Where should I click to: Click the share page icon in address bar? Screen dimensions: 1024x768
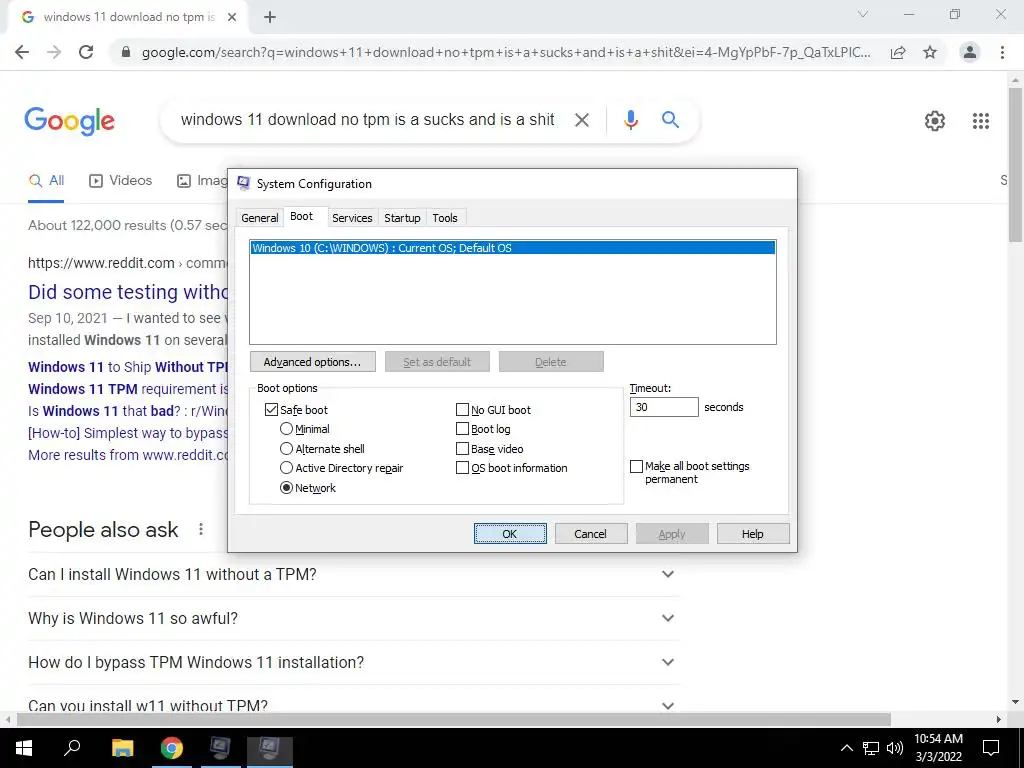coord(898,52)
